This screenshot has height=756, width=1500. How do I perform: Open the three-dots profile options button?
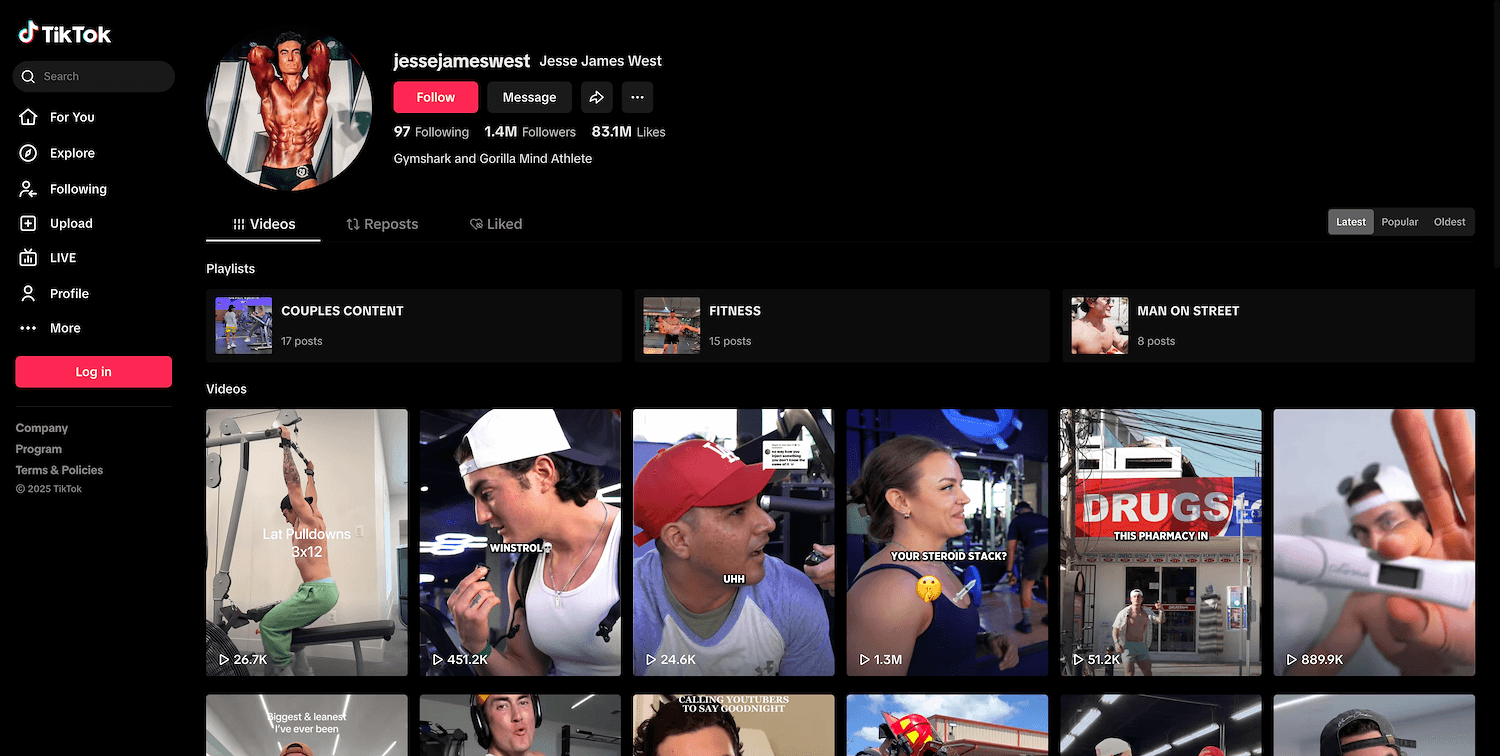pos(637,97)
